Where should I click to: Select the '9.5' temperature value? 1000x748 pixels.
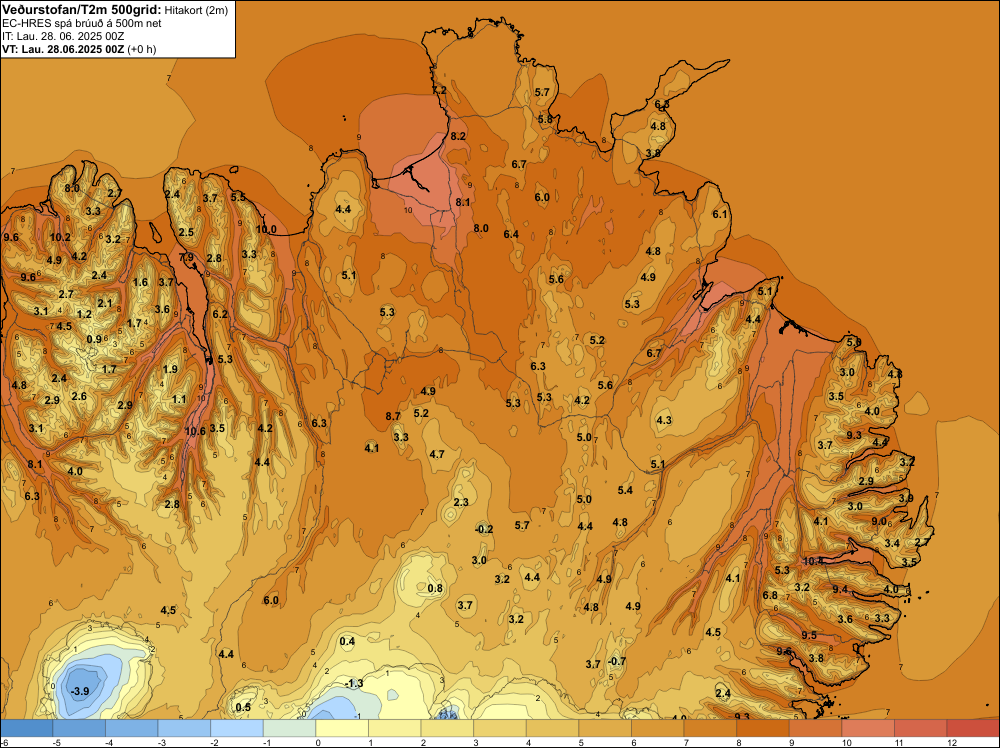point(809,635)
